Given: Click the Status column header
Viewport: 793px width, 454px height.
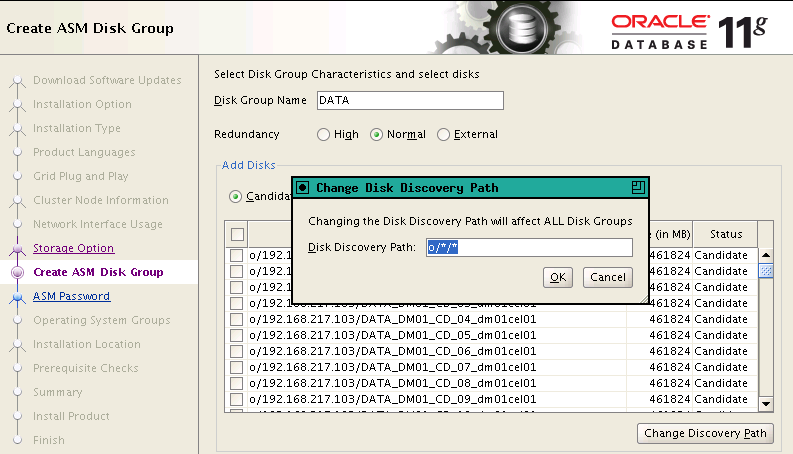Looking at the screenshot, I should coord(726,234).
